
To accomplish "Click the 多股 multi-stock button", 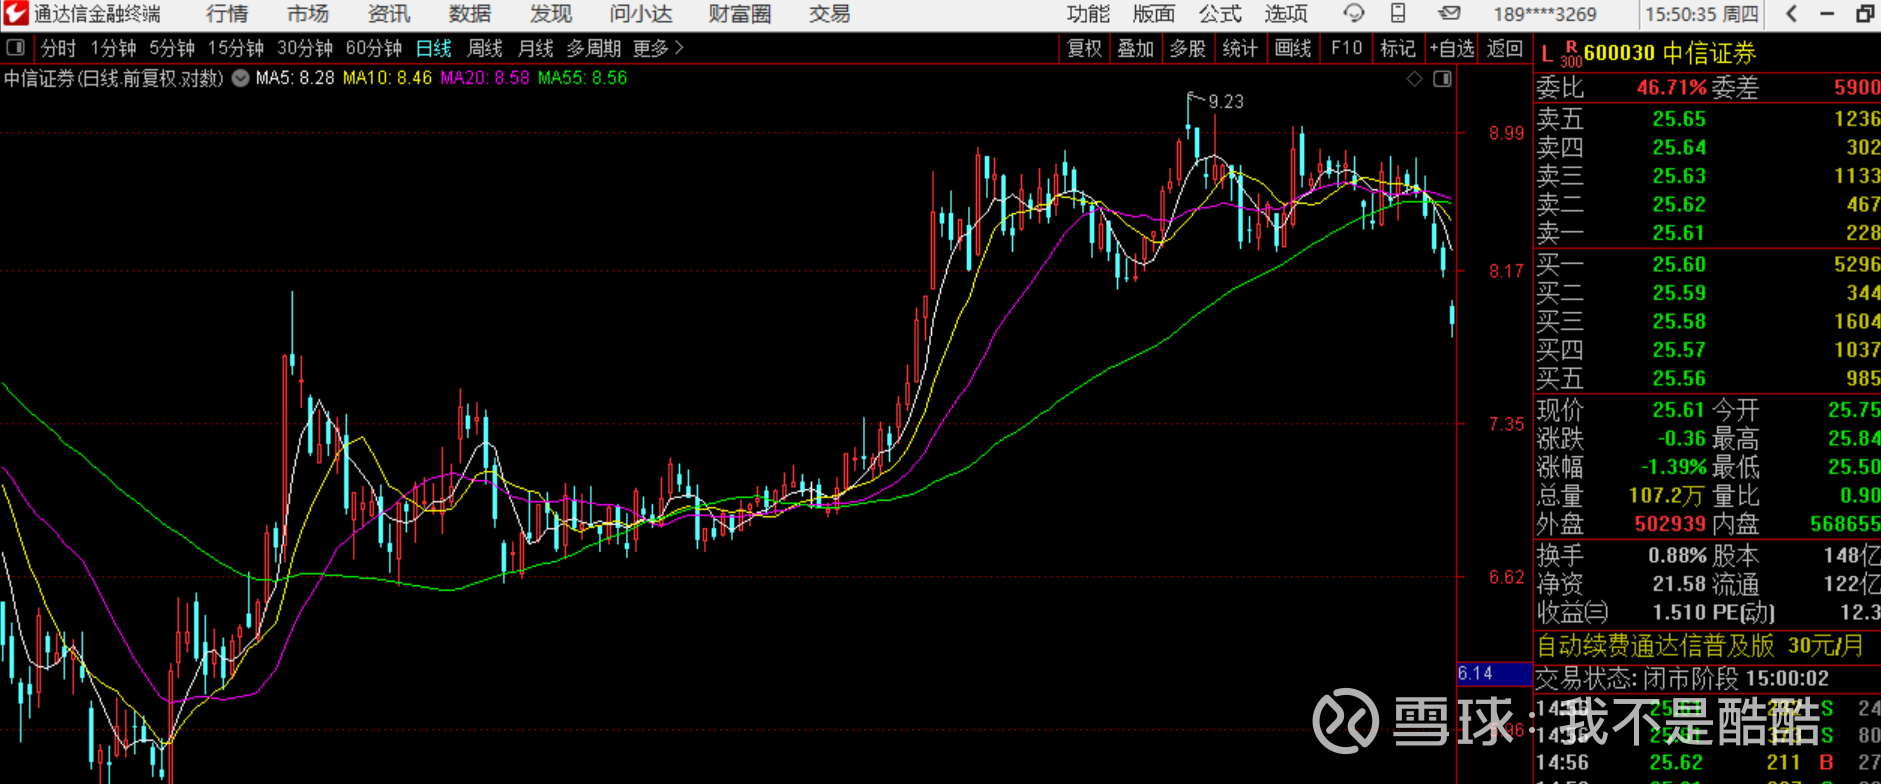I will 1188,48.
